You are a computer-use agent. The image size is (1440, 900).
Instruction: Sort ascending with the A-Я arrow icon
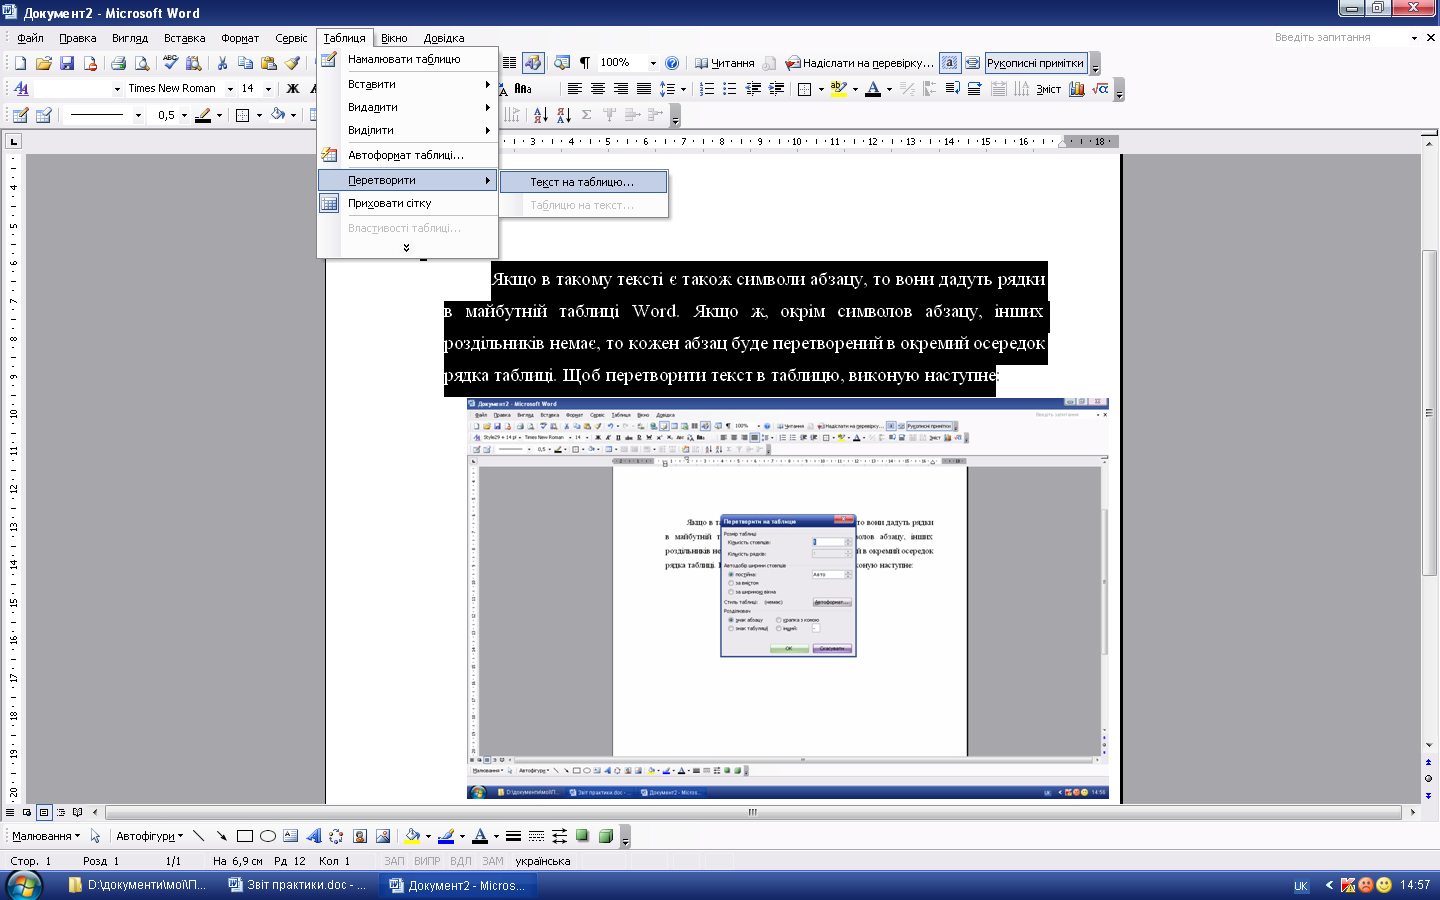[x=540, y=115]
